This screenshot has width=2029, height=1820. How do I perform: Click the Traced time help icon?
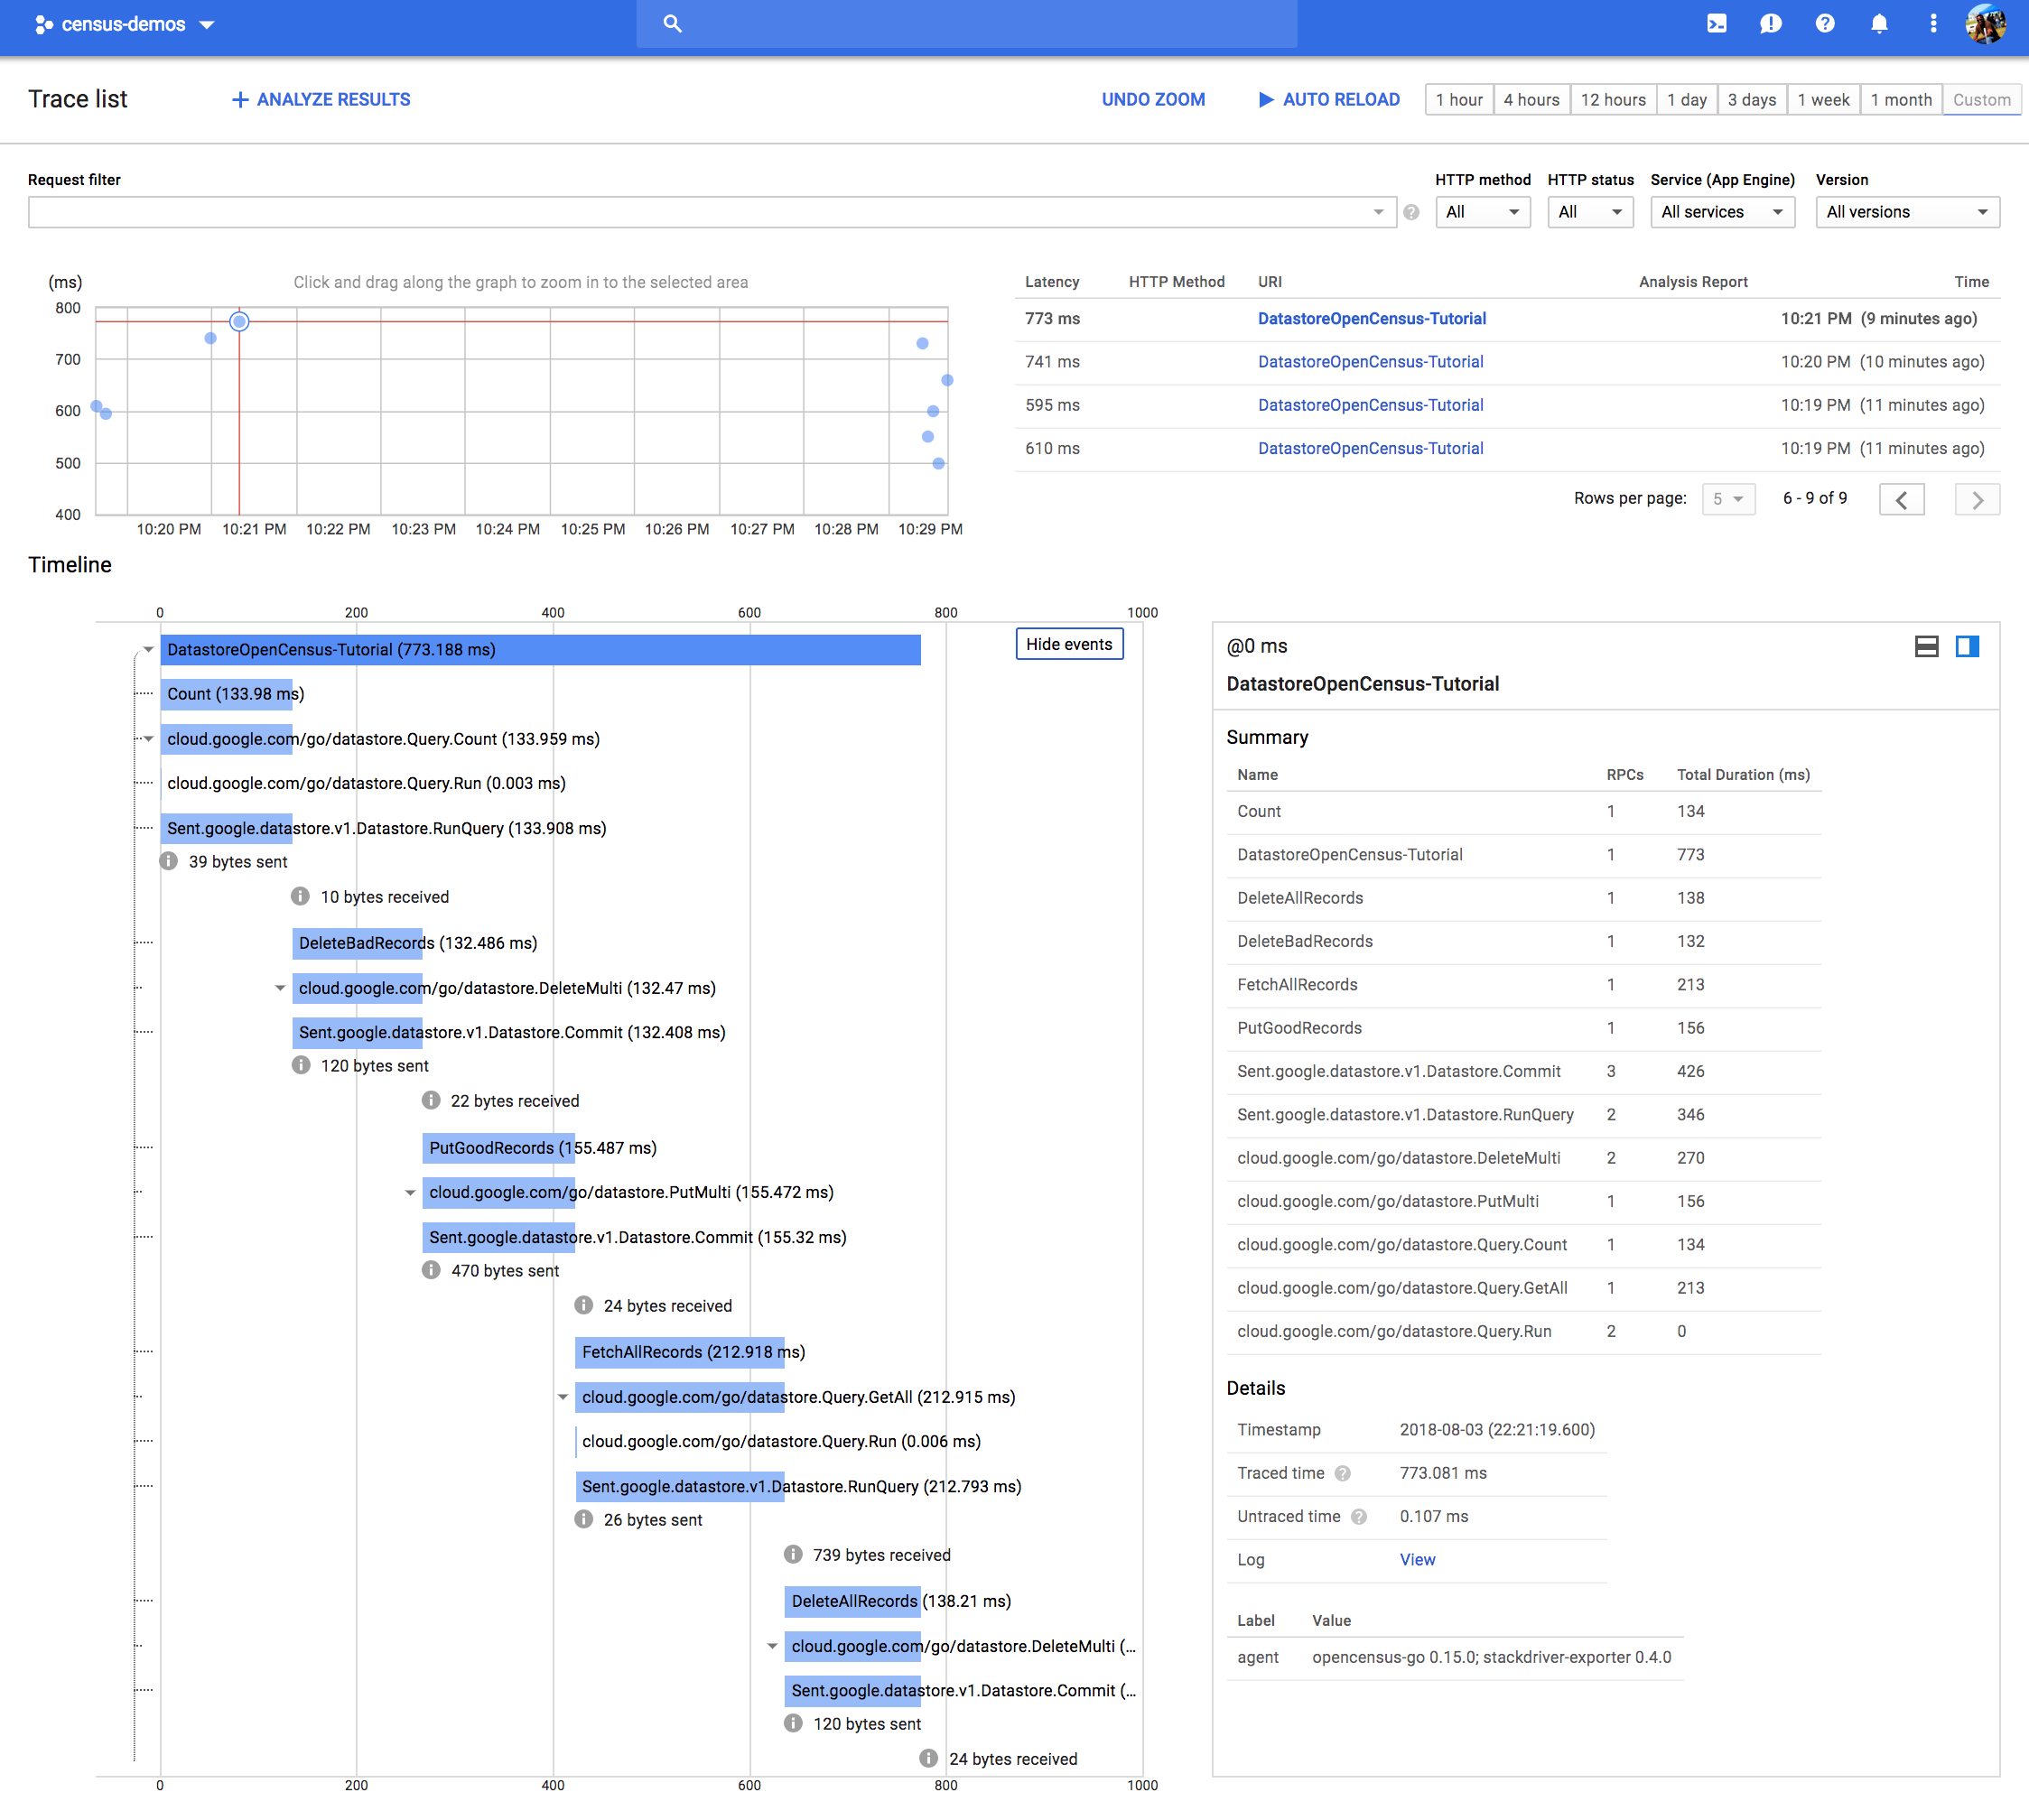(x=1343, y=1473)
